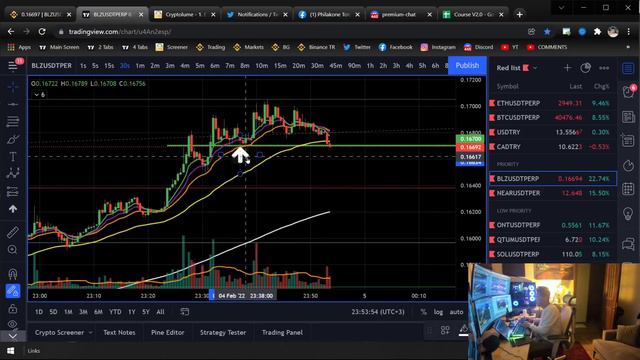
Task: Select the Text annotation tool
Action: coord(13,157)
